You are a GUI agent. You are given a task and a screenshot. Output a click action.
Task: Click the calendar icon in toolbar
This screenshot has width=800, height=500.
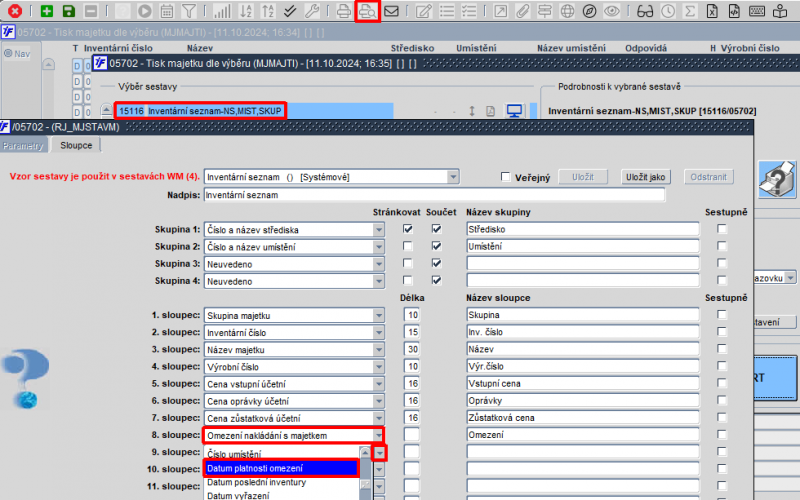(167, 11)
